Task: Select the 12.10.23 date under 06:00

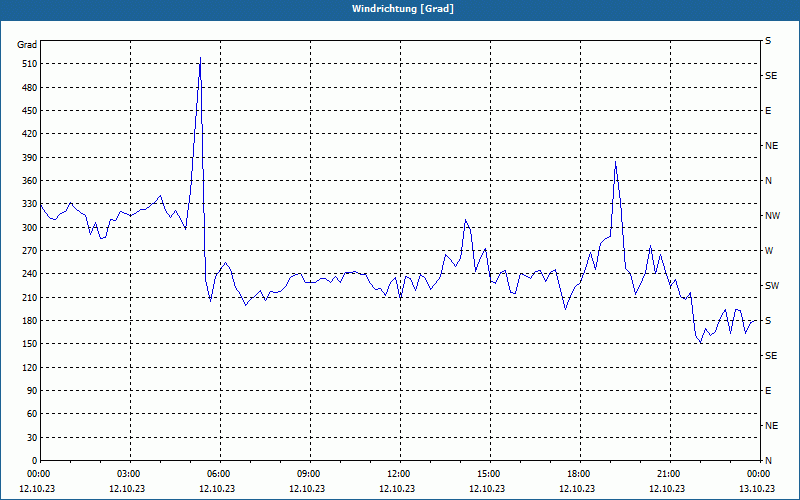Action: pyautogui.click(x=217, y=489)
